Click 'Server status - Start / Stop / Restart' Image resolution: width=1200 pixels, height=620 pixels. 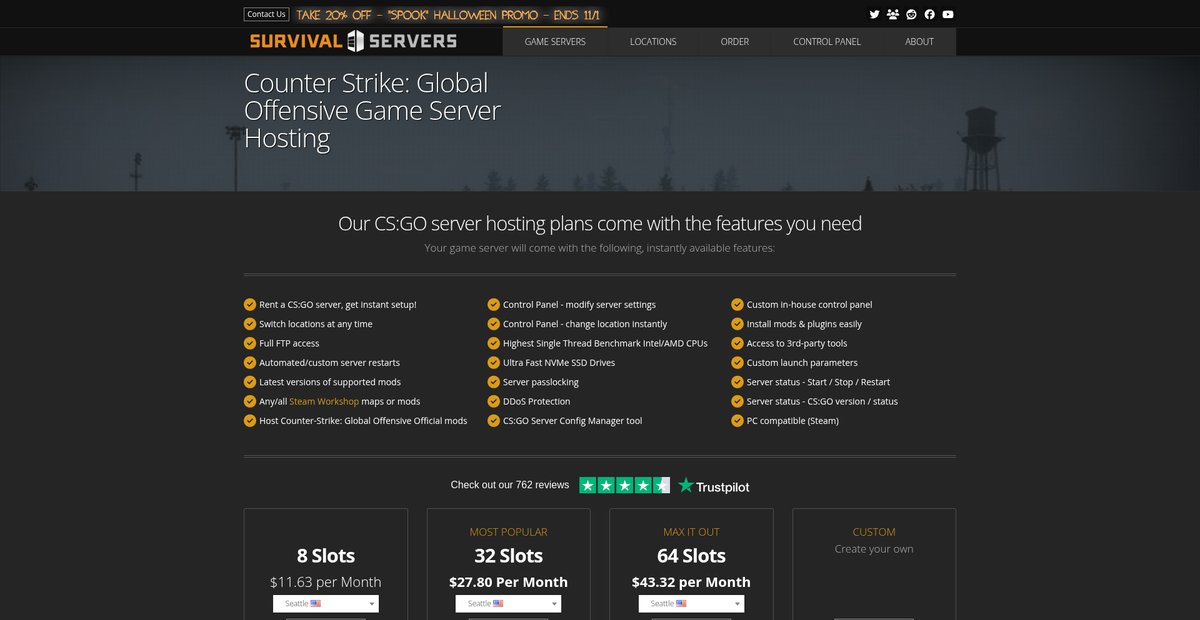(x=818, y=382)
